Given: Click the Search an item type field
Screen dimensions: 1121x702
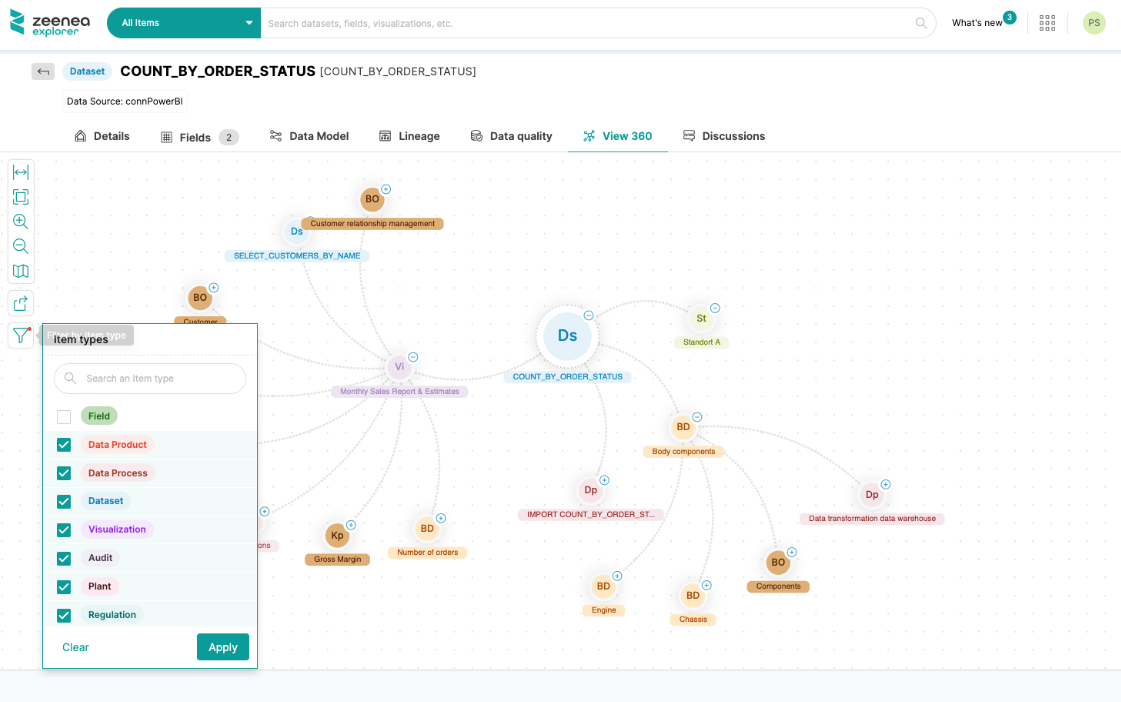Looking at the screenshot, I should click(160, 378).
